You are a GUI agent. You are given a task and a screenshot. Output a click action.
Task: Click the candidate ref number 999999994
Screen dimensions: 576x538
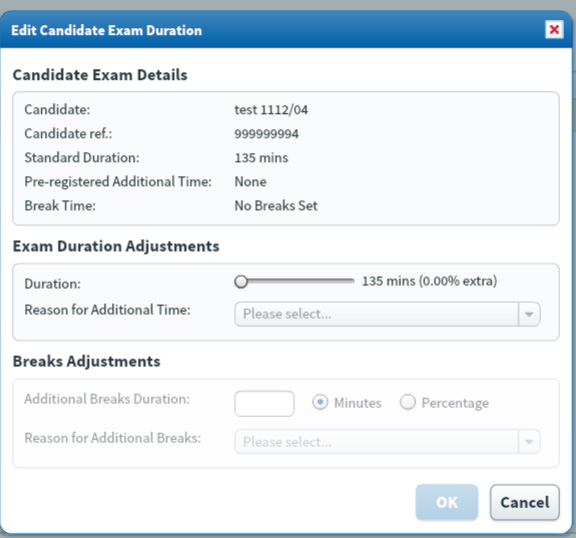pos(266,134)
